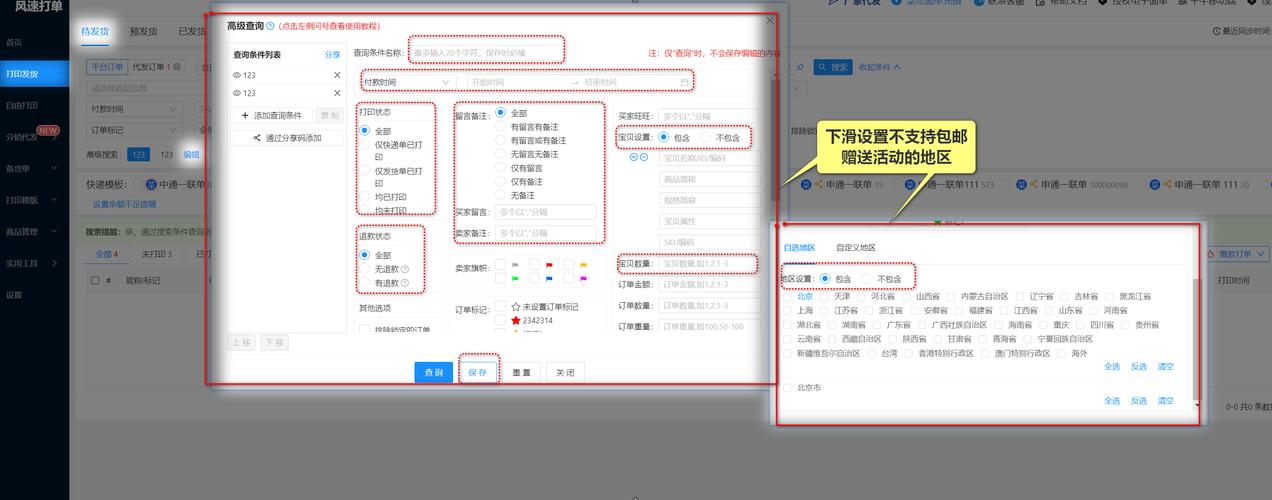Click the 关闭 button in dialog
This screenshot has width=1272, height=500.
point(565,372)
